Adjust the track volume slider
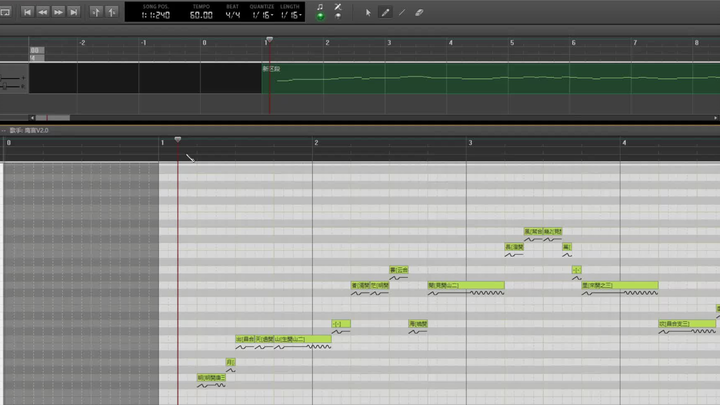 (x=11, y=78)
